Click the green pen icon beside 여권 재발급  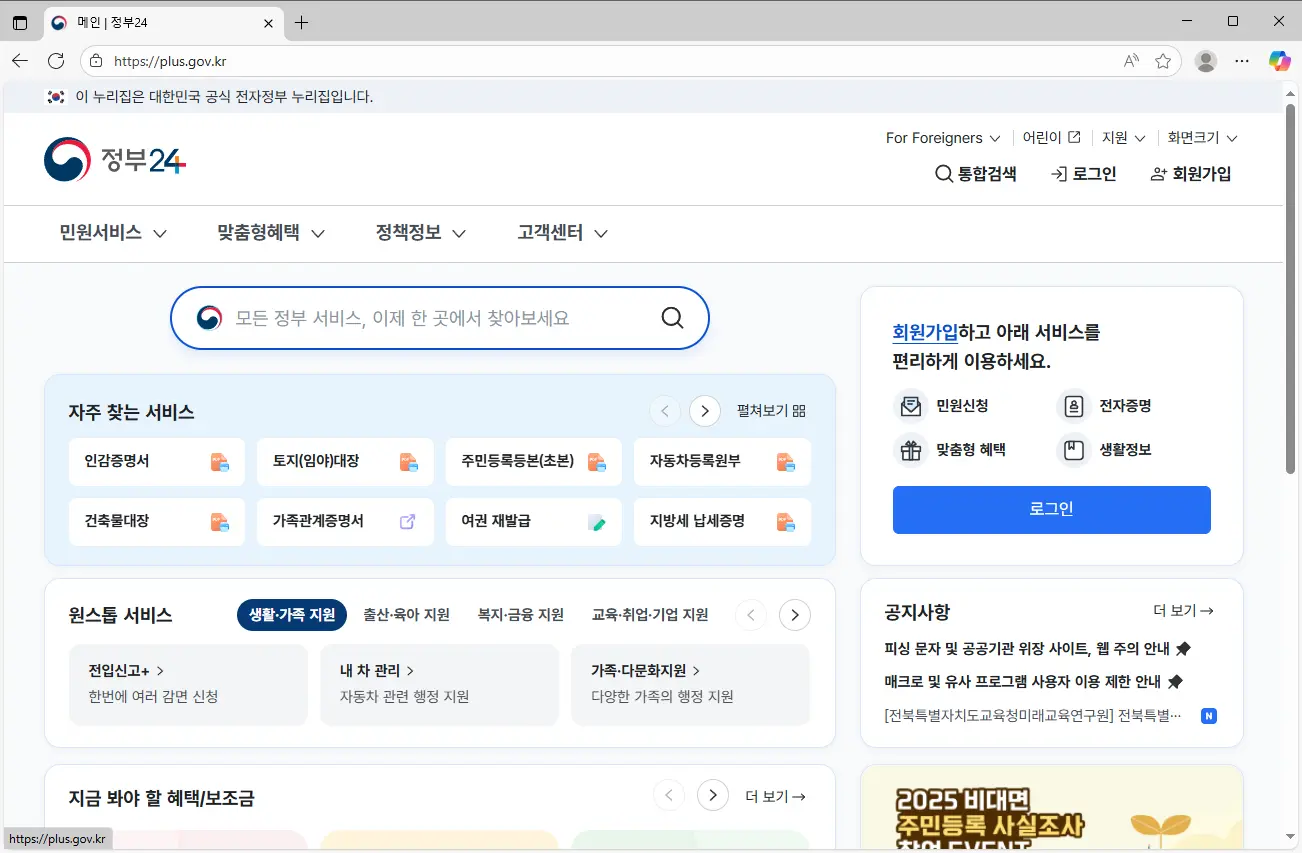coord(596,522)
